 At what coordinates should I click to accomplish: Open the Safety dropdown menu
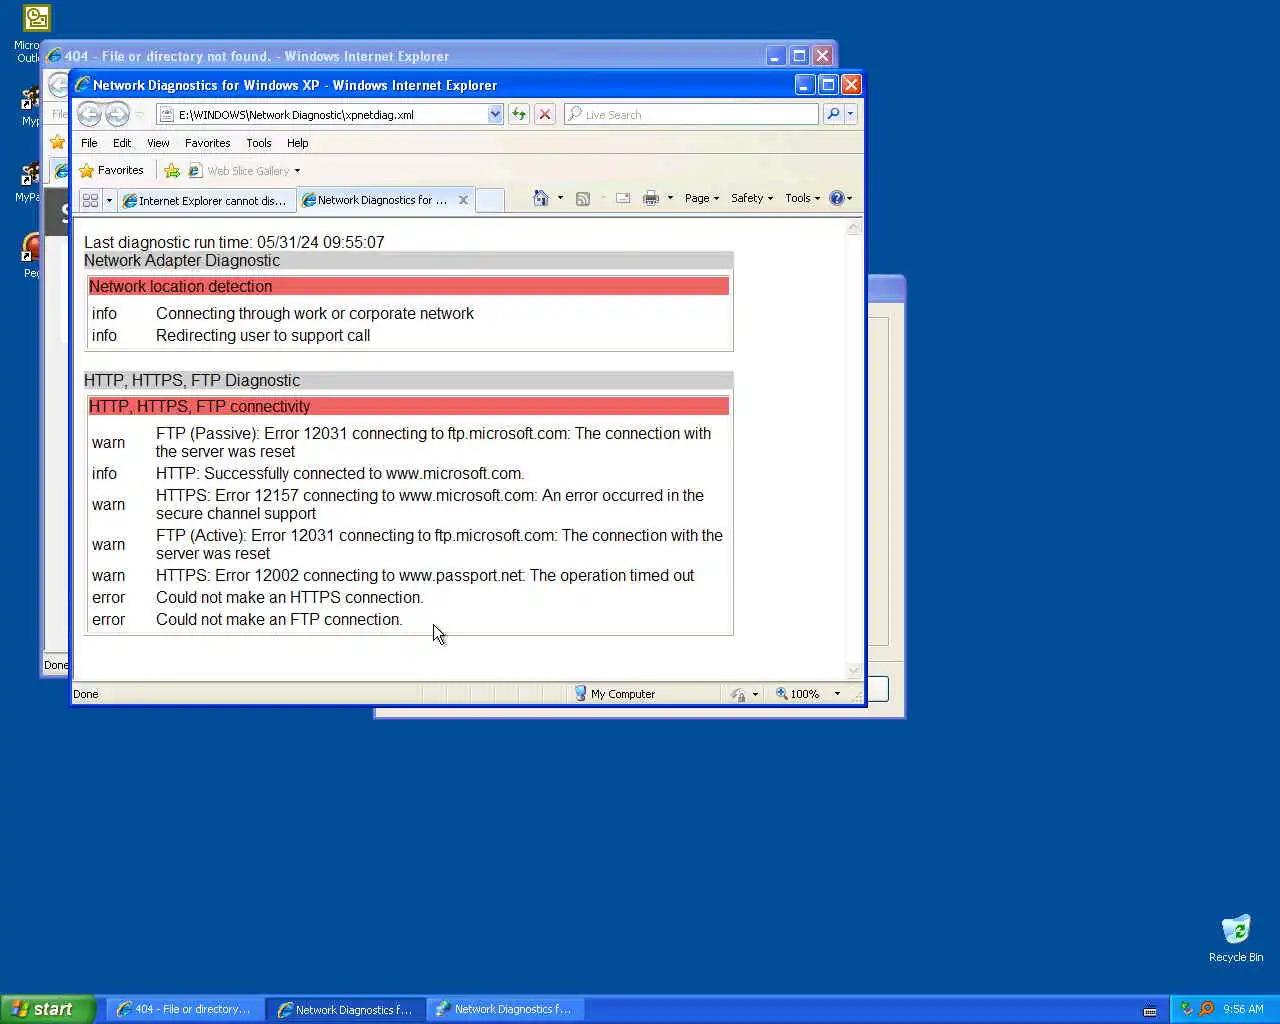point(752,198)
